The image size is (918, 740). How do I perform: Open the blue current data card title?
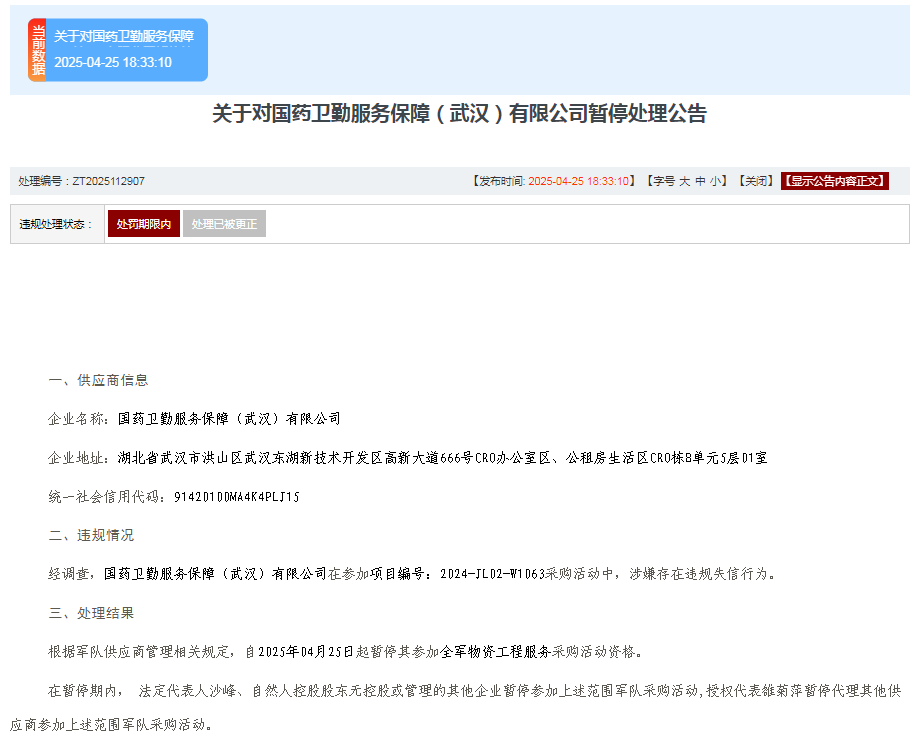coord(124,36)
